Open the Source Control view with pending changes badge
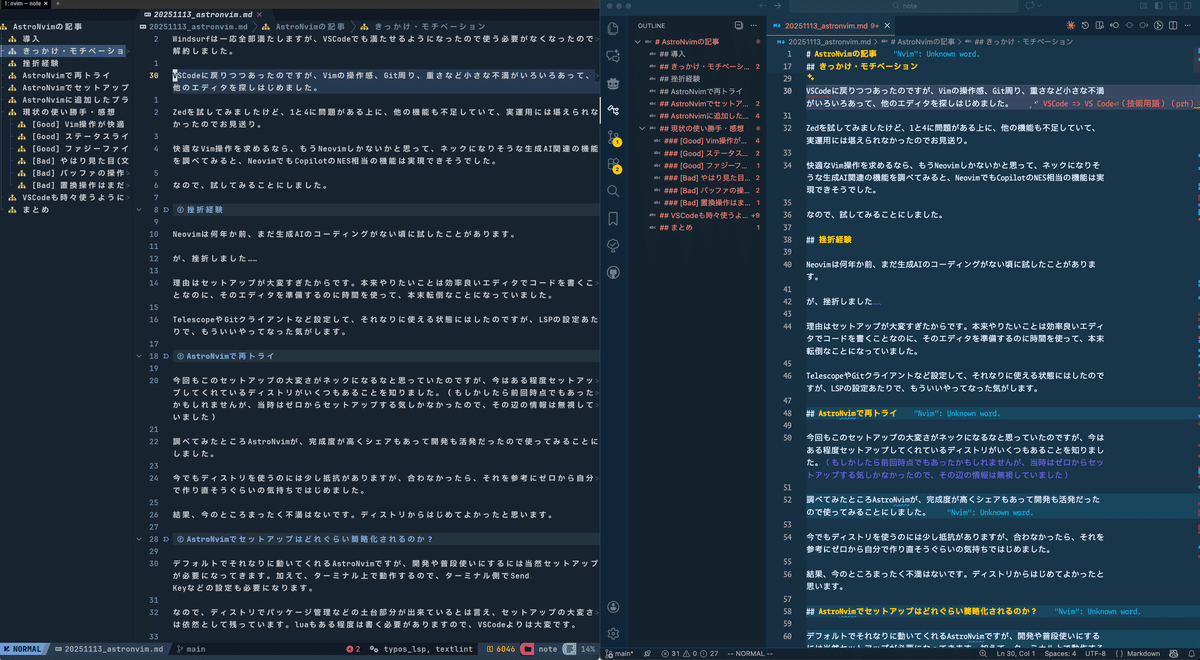The image size is (1200, 660). point(613,135)
